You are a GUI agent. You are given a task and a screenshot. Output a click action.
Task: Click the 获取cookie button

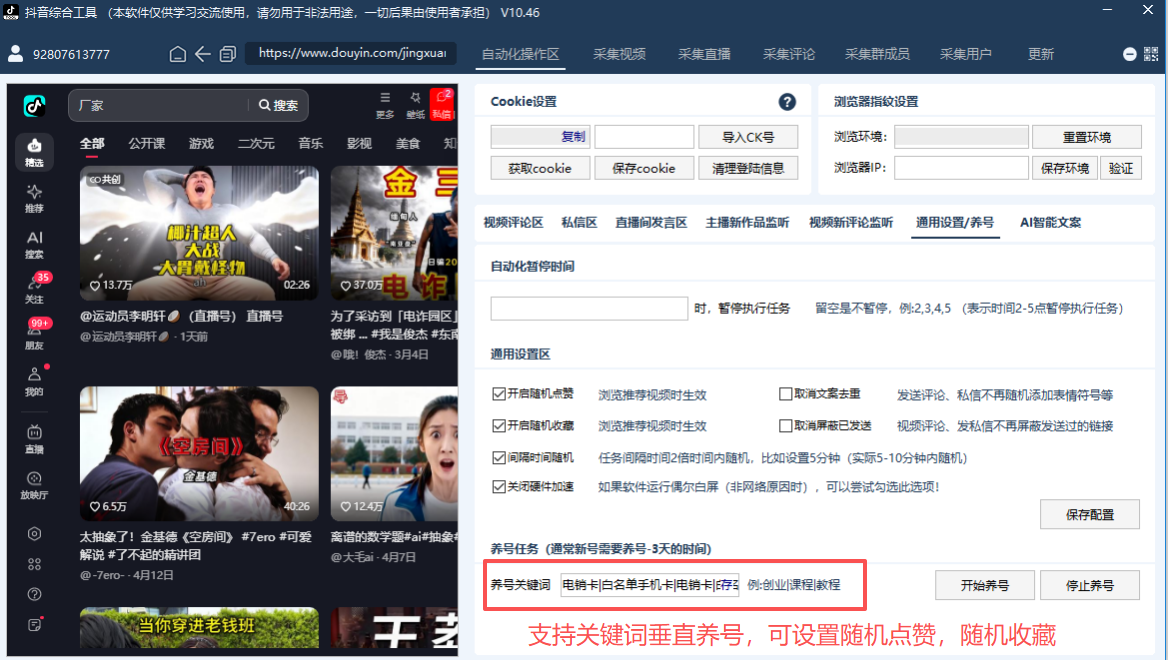(540, 168)
